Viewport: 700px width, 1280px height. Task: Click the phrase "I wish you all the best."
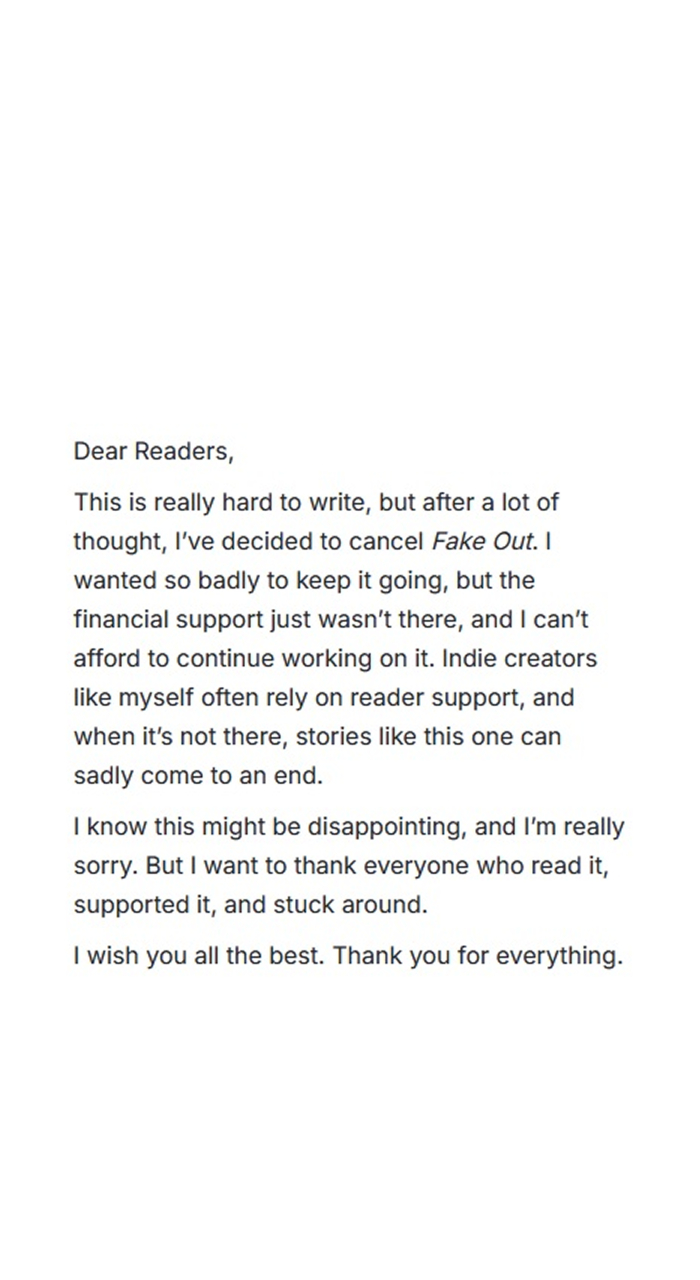[x=198, y=956]
